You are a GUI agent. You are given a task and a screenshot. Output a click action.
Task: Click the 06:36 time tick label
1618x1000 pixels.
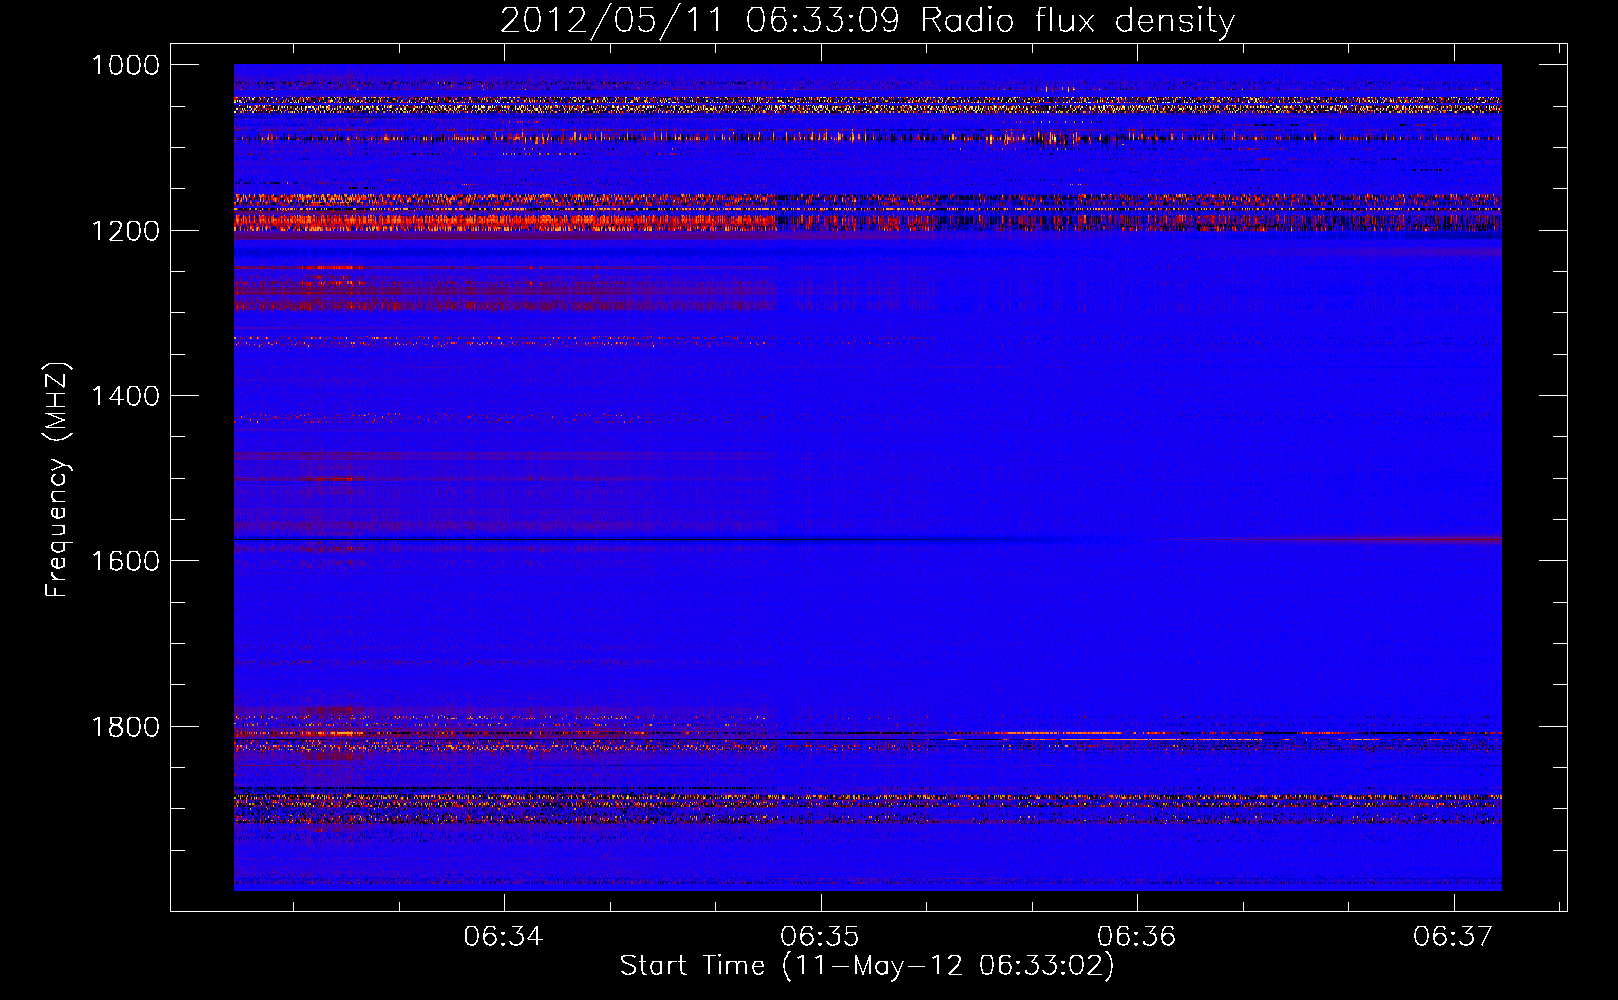(1137, 936)
